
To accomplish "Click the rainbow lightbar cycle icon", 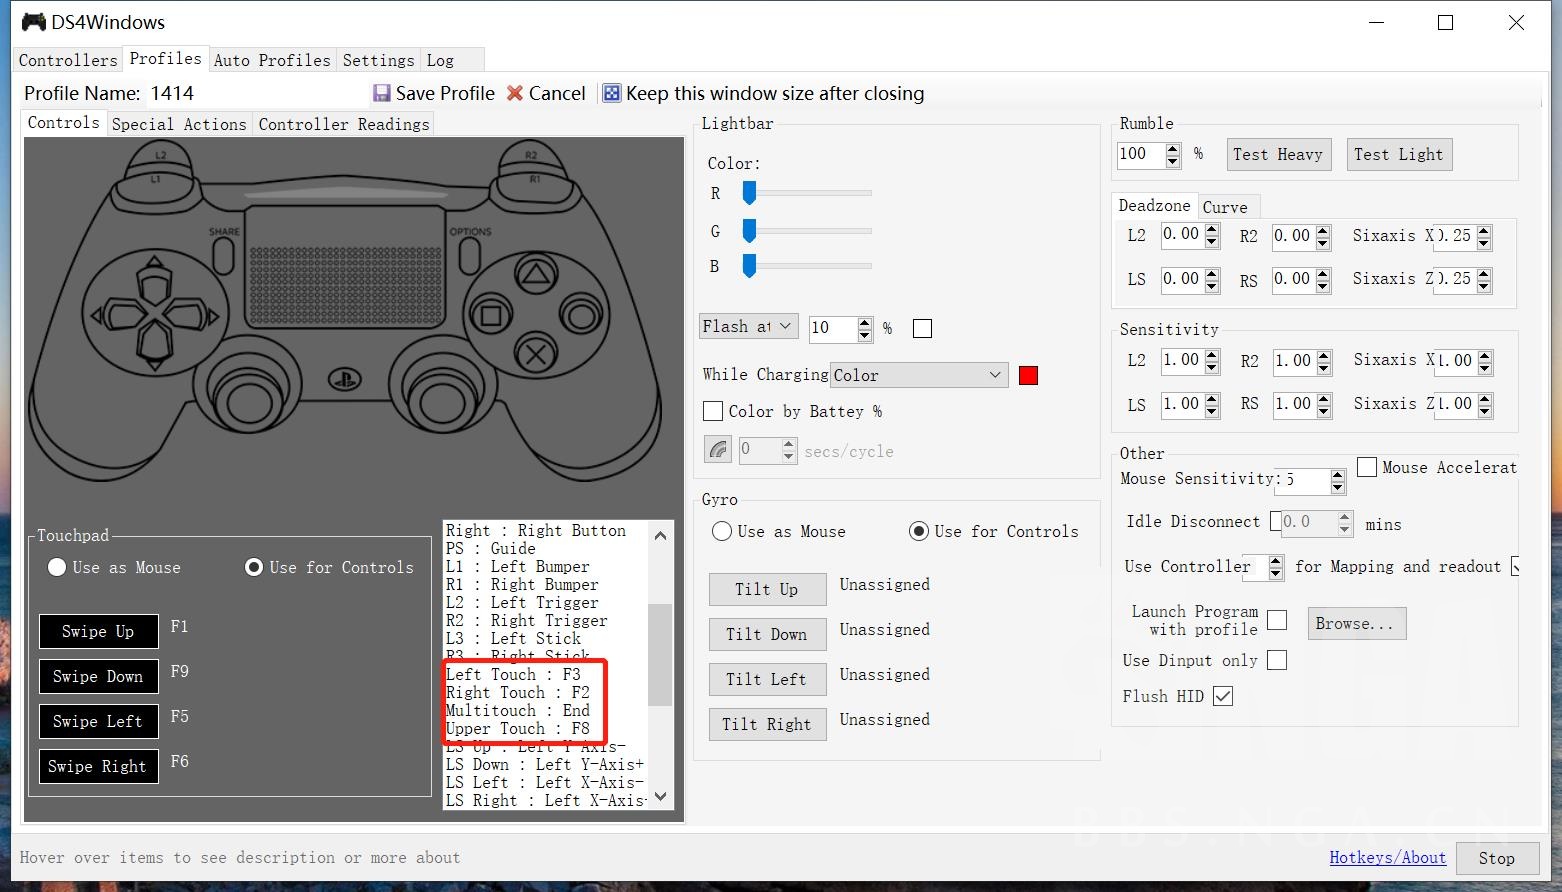I will (x=718, y=450).
